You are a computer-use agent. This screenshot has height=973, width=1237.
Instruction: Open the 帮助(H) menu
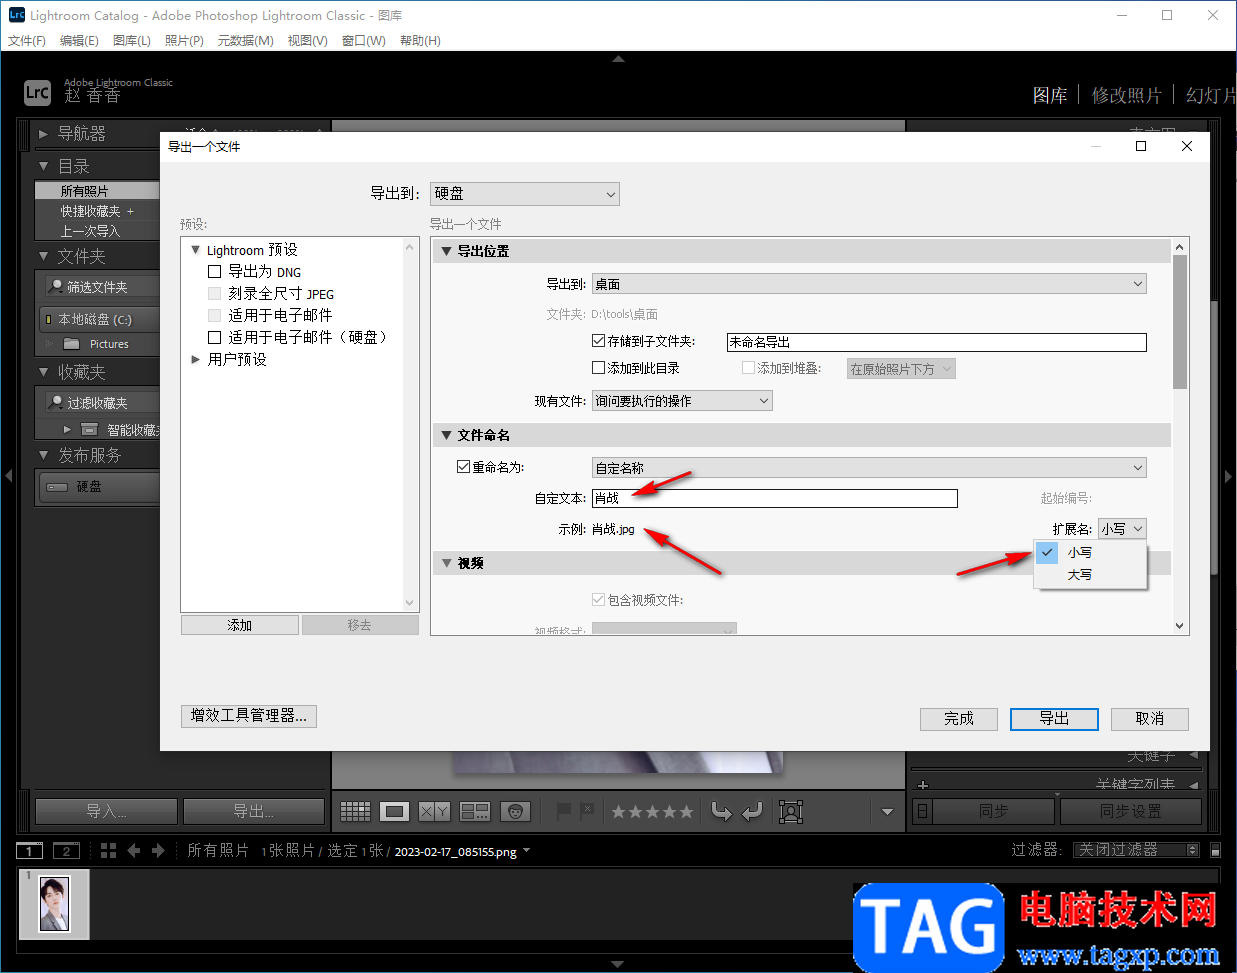[x=420, y=41]
